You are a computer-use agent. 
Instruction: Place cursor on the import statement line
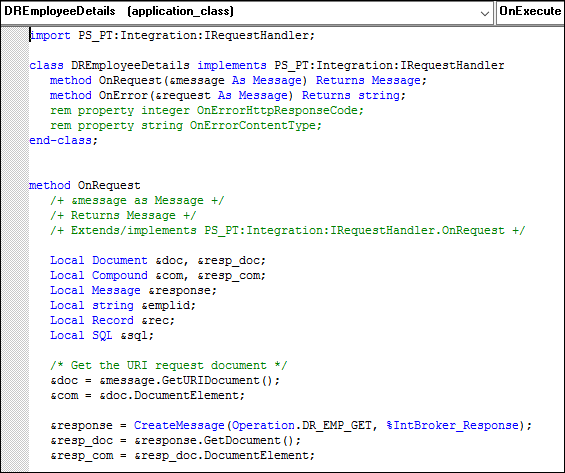pos(172,35)
